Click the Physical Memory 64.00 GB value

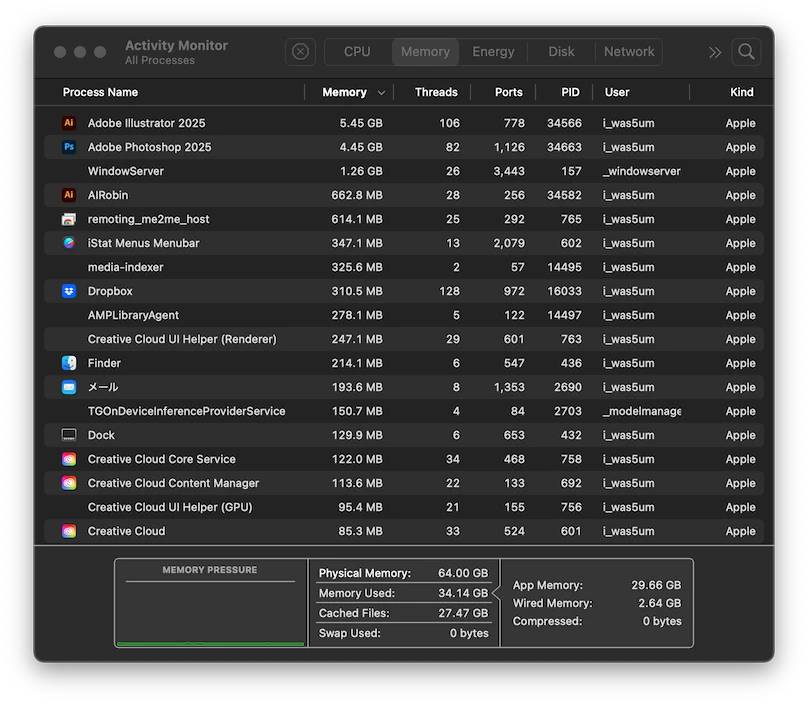click(x=463, y=573)
